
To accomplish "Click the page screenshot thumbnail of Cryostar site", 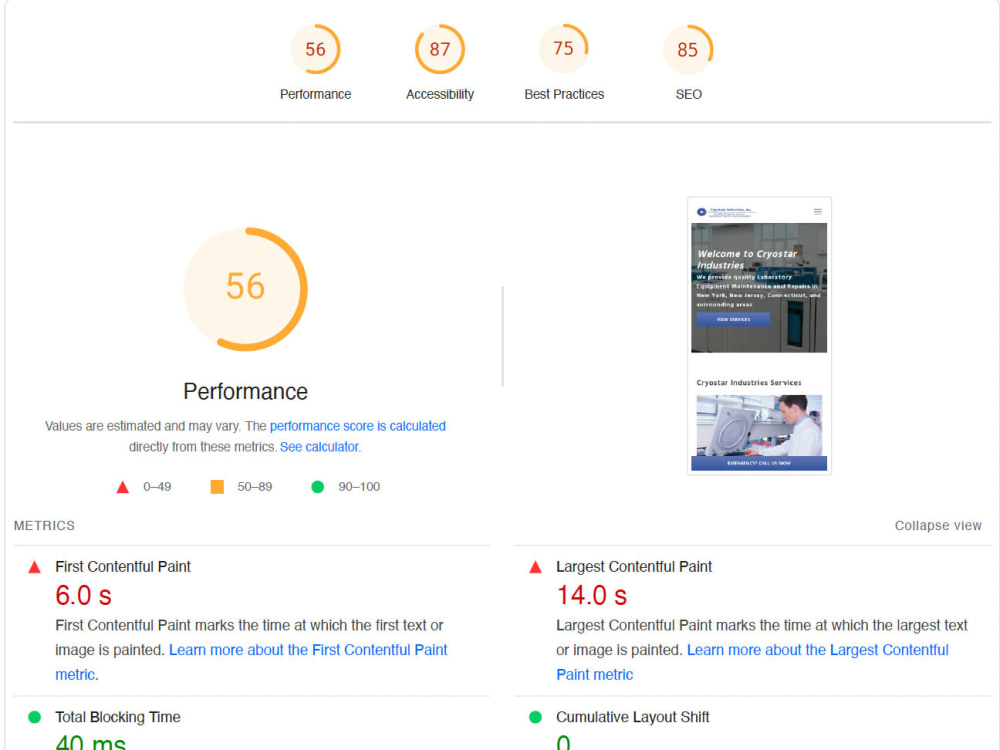I will click(x=759, y=336).
